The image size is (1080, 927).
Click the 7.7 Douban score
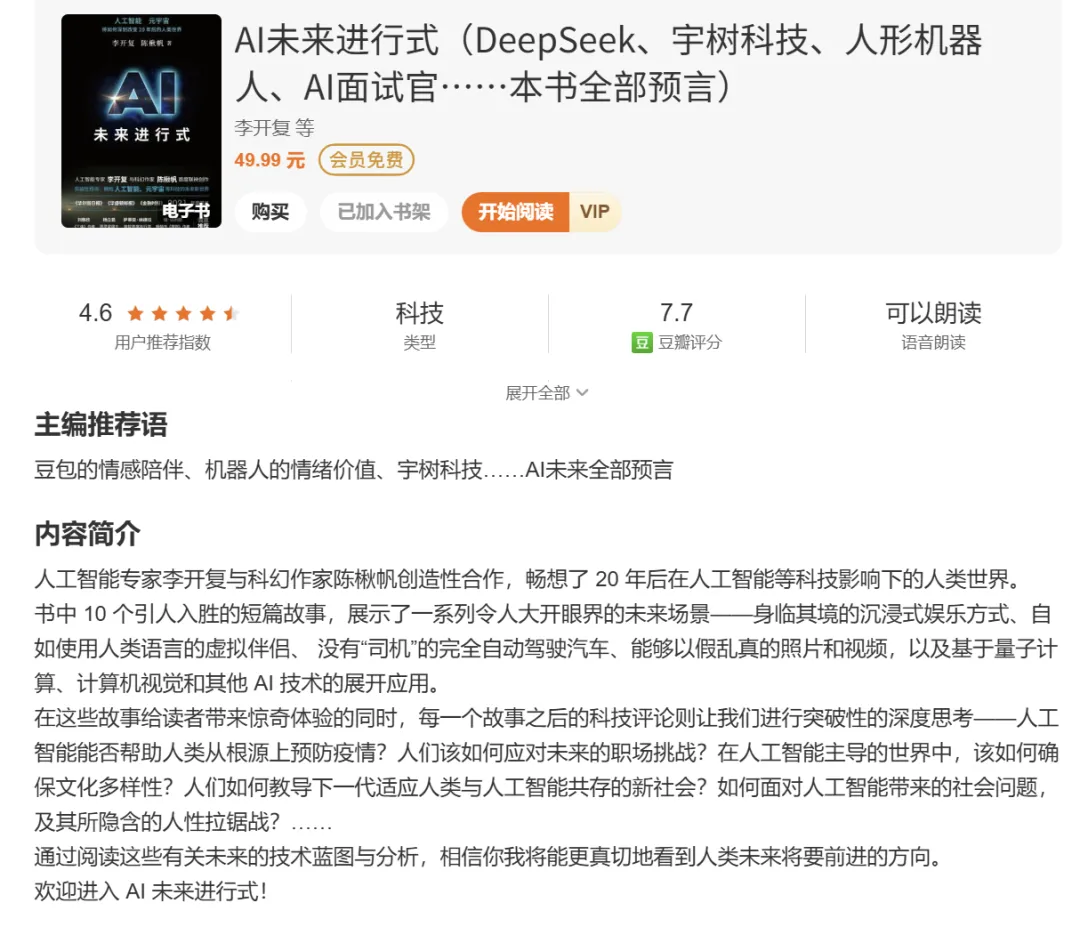point(676,313)
